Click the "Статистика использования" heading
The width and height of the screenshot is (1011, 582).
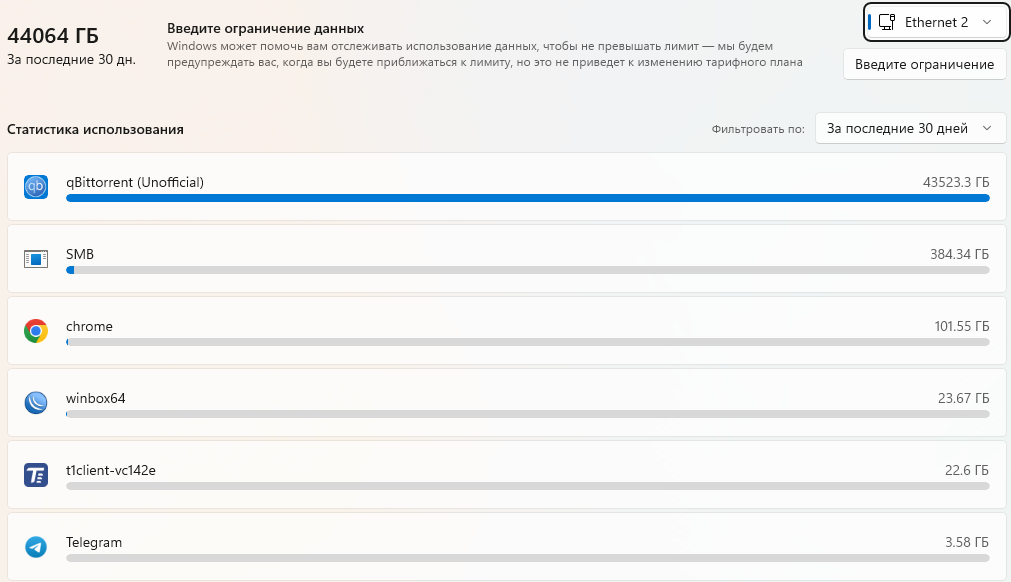point(95,130)
